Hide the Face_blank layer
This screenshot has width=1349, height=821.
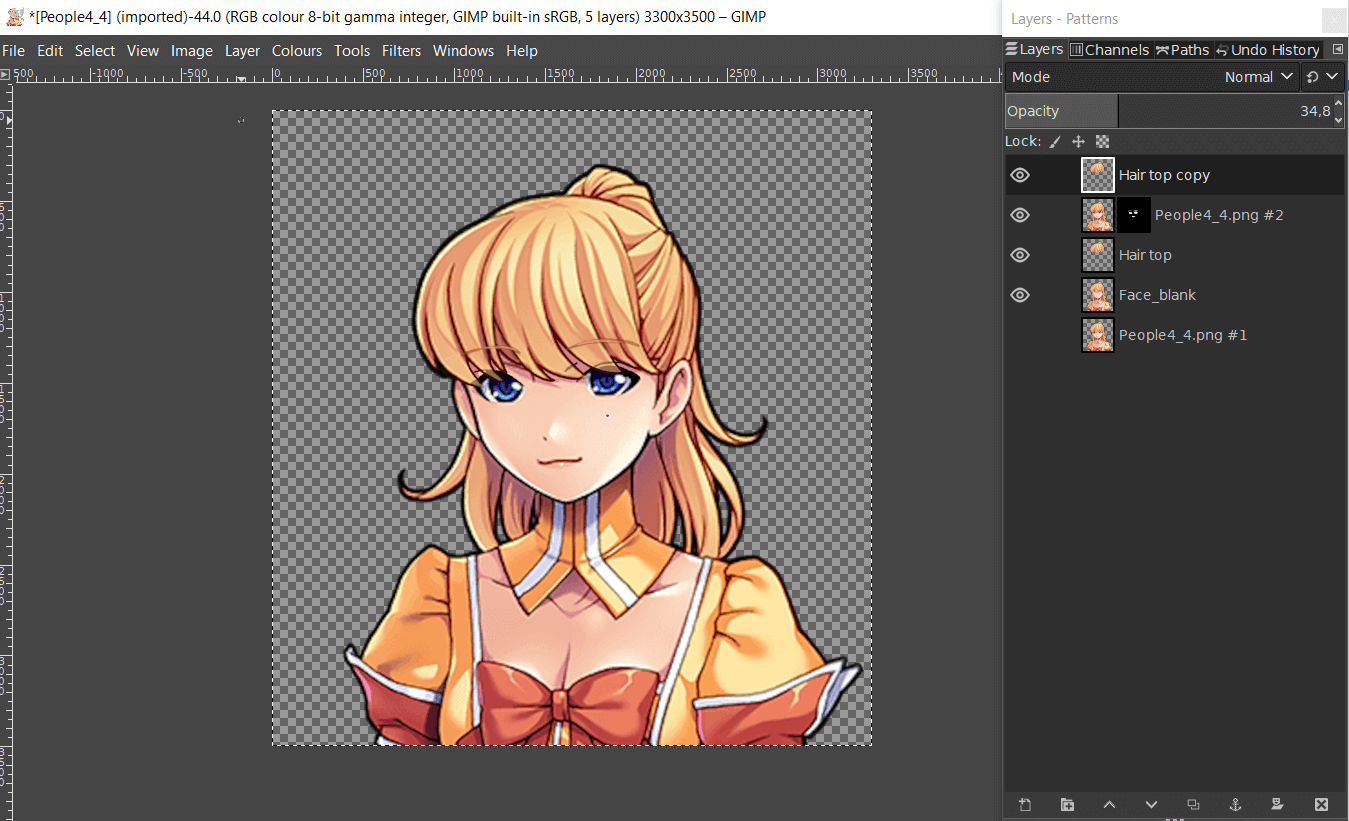[x=1020, y=295]
